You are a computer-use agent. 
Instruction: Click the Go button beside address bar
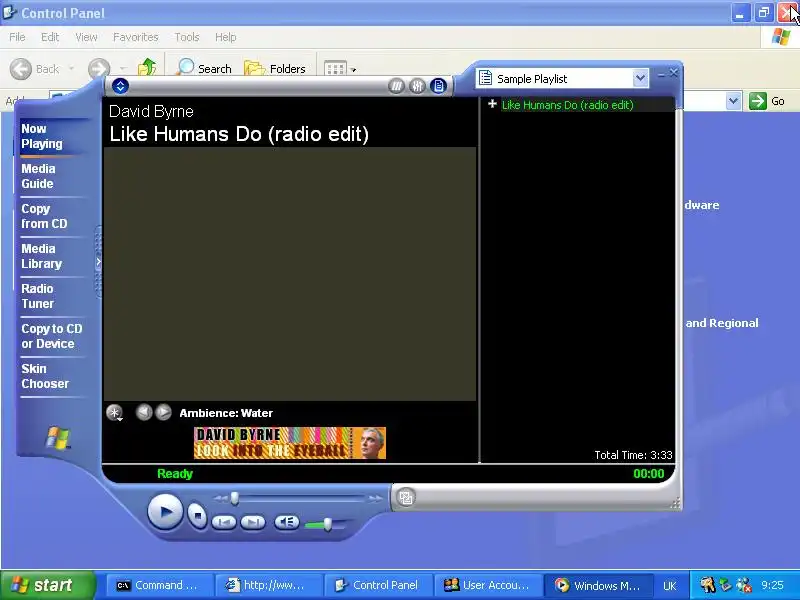click(767, 101)
